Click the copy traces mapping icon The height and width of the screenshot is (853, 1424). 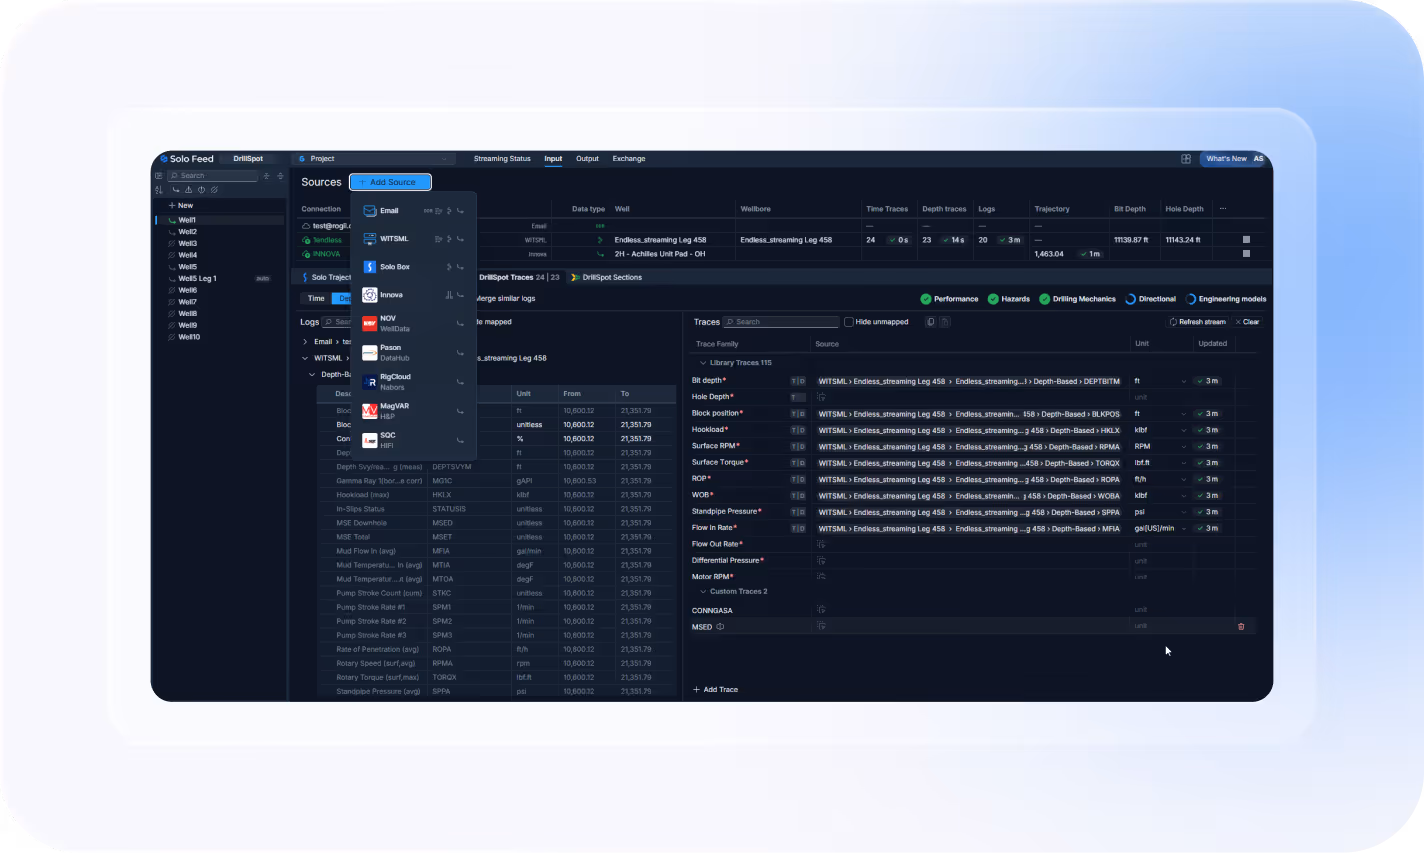click(x=931, y=322)
